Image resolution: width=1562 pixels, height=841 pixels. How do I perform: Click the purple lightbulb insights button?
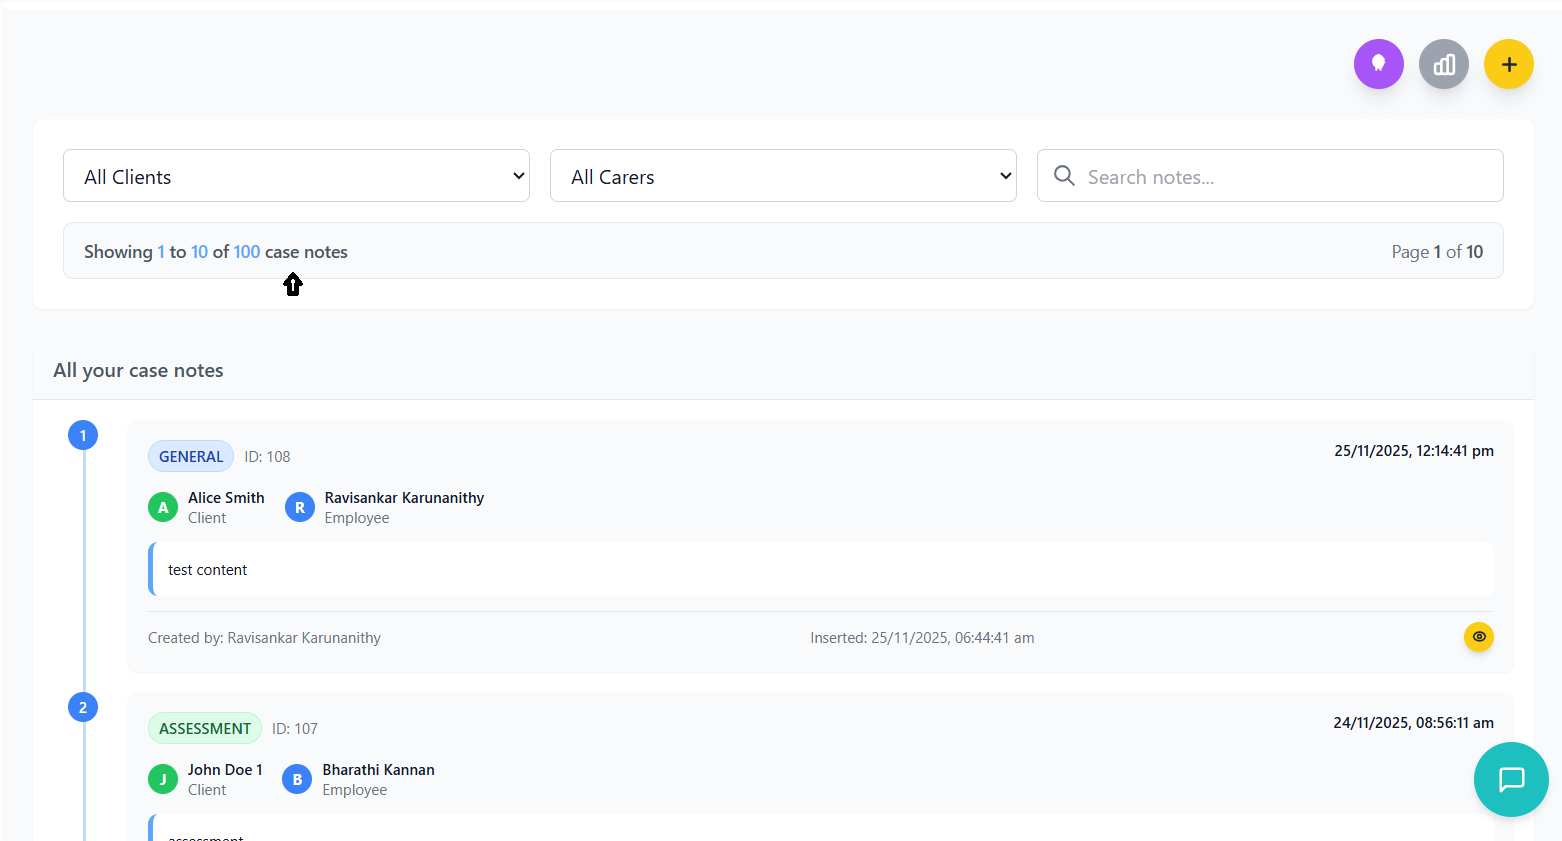[x=1378, y=64]
